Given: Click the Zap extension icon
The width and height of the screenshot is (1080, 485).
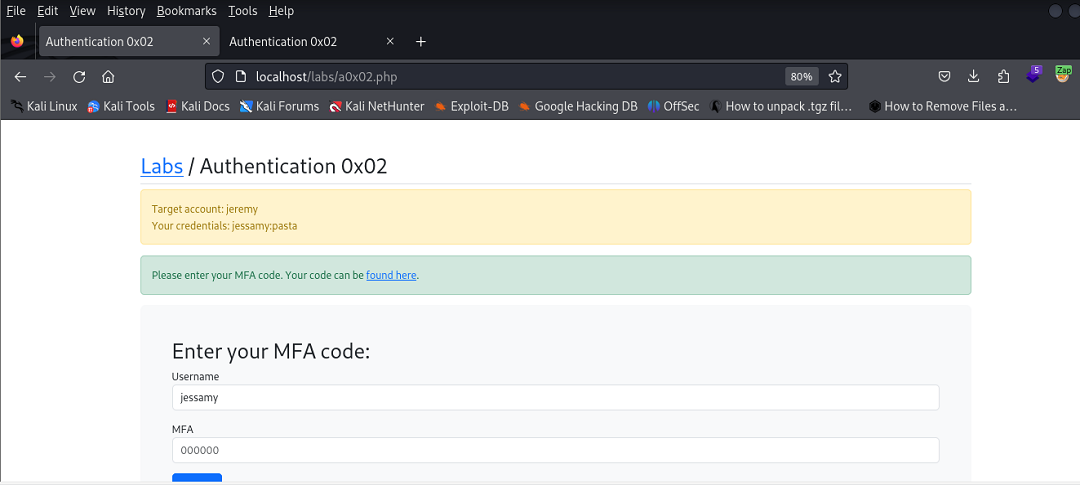Looking at the screenshot, I should click(1063, 74).
